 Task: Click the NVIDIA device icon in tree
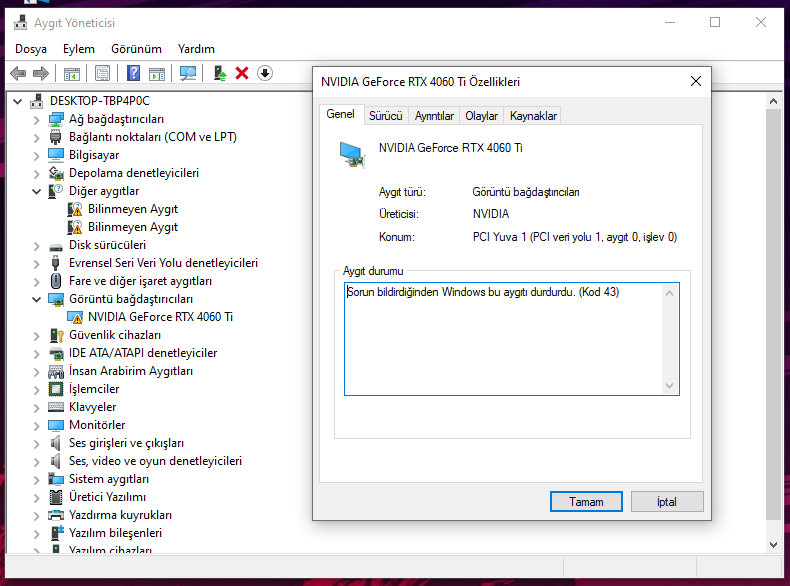tap(75, 317)
